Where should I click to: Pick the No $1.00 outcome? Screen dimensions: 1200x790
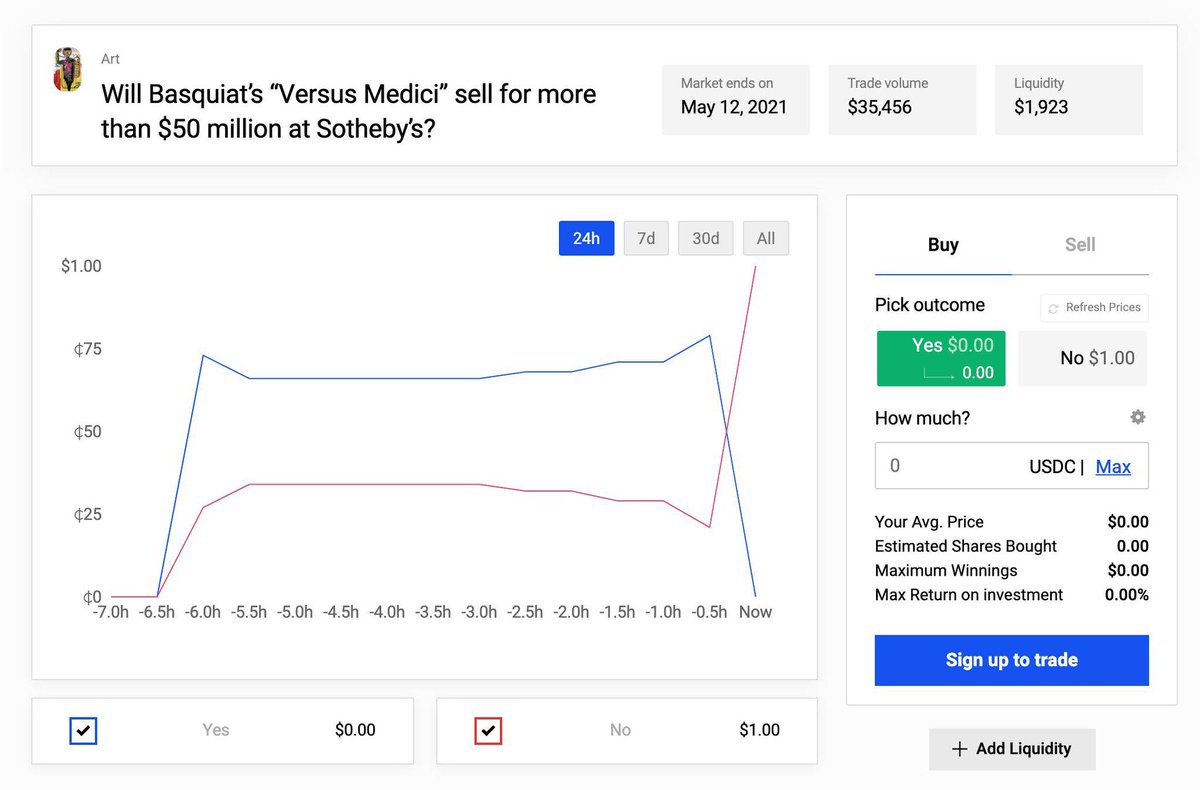point(1083,358)
